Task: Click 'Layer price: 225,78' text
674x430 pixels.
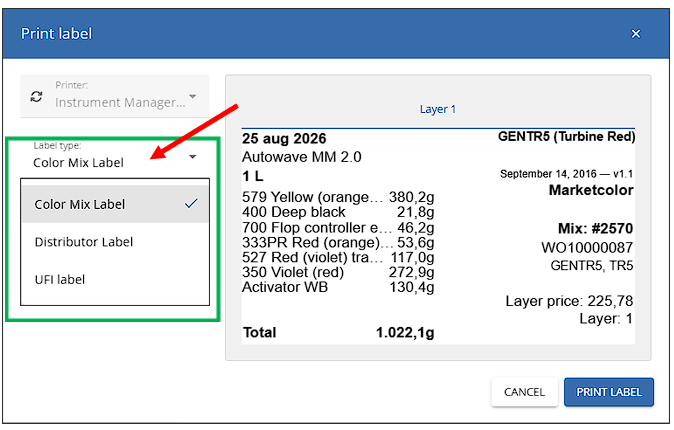Action: 569,301
